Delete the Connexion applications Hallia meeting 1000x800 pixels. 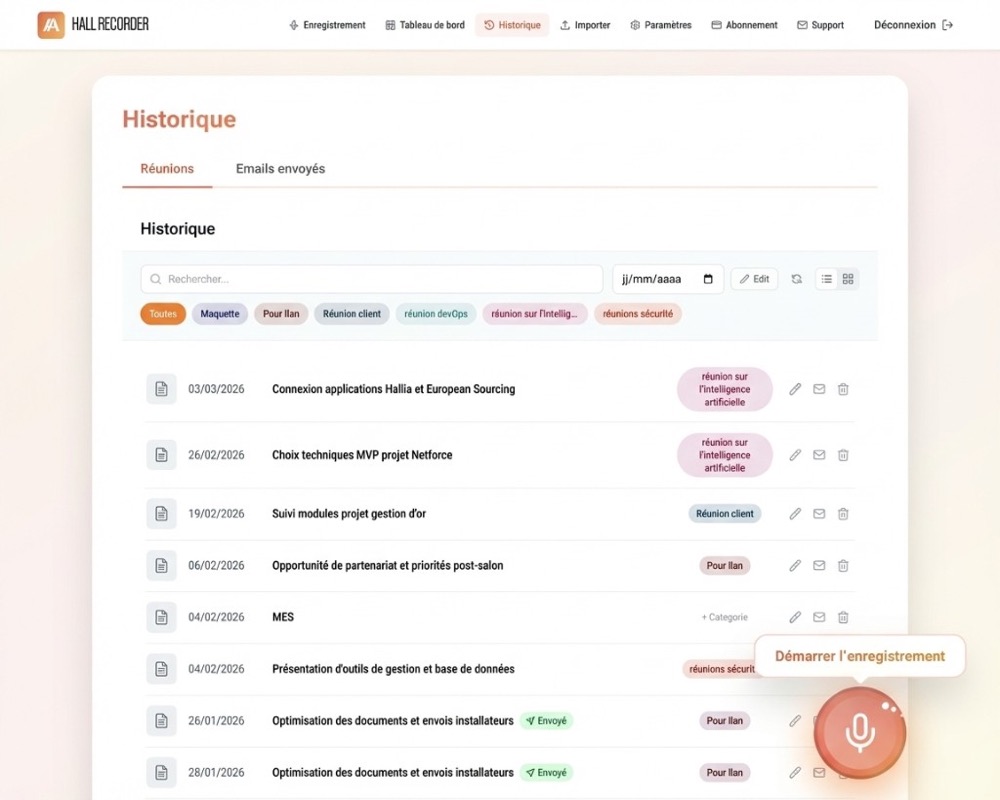pyautogui.click(x=842, y=389)
